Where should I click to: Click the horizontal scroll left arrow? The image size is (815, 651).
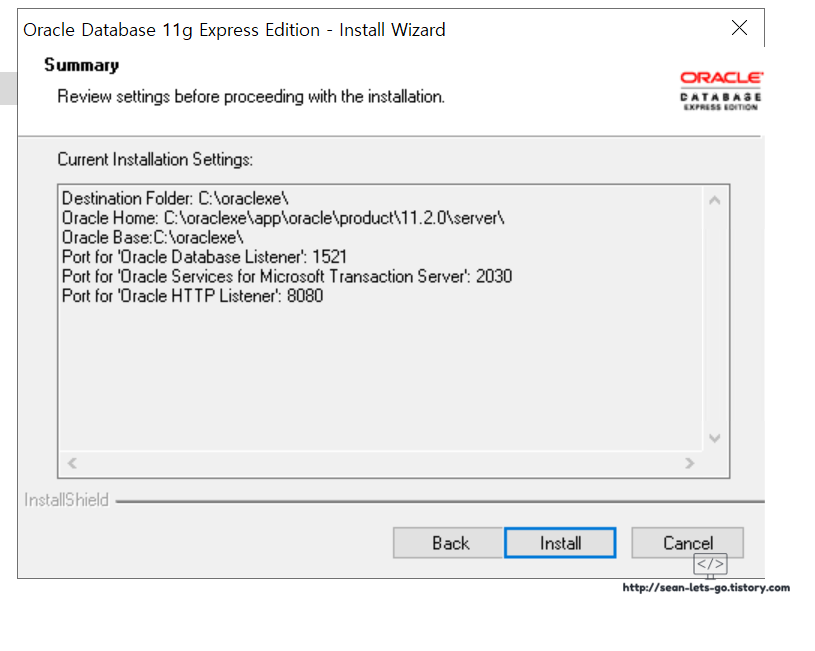click(72, 463)
